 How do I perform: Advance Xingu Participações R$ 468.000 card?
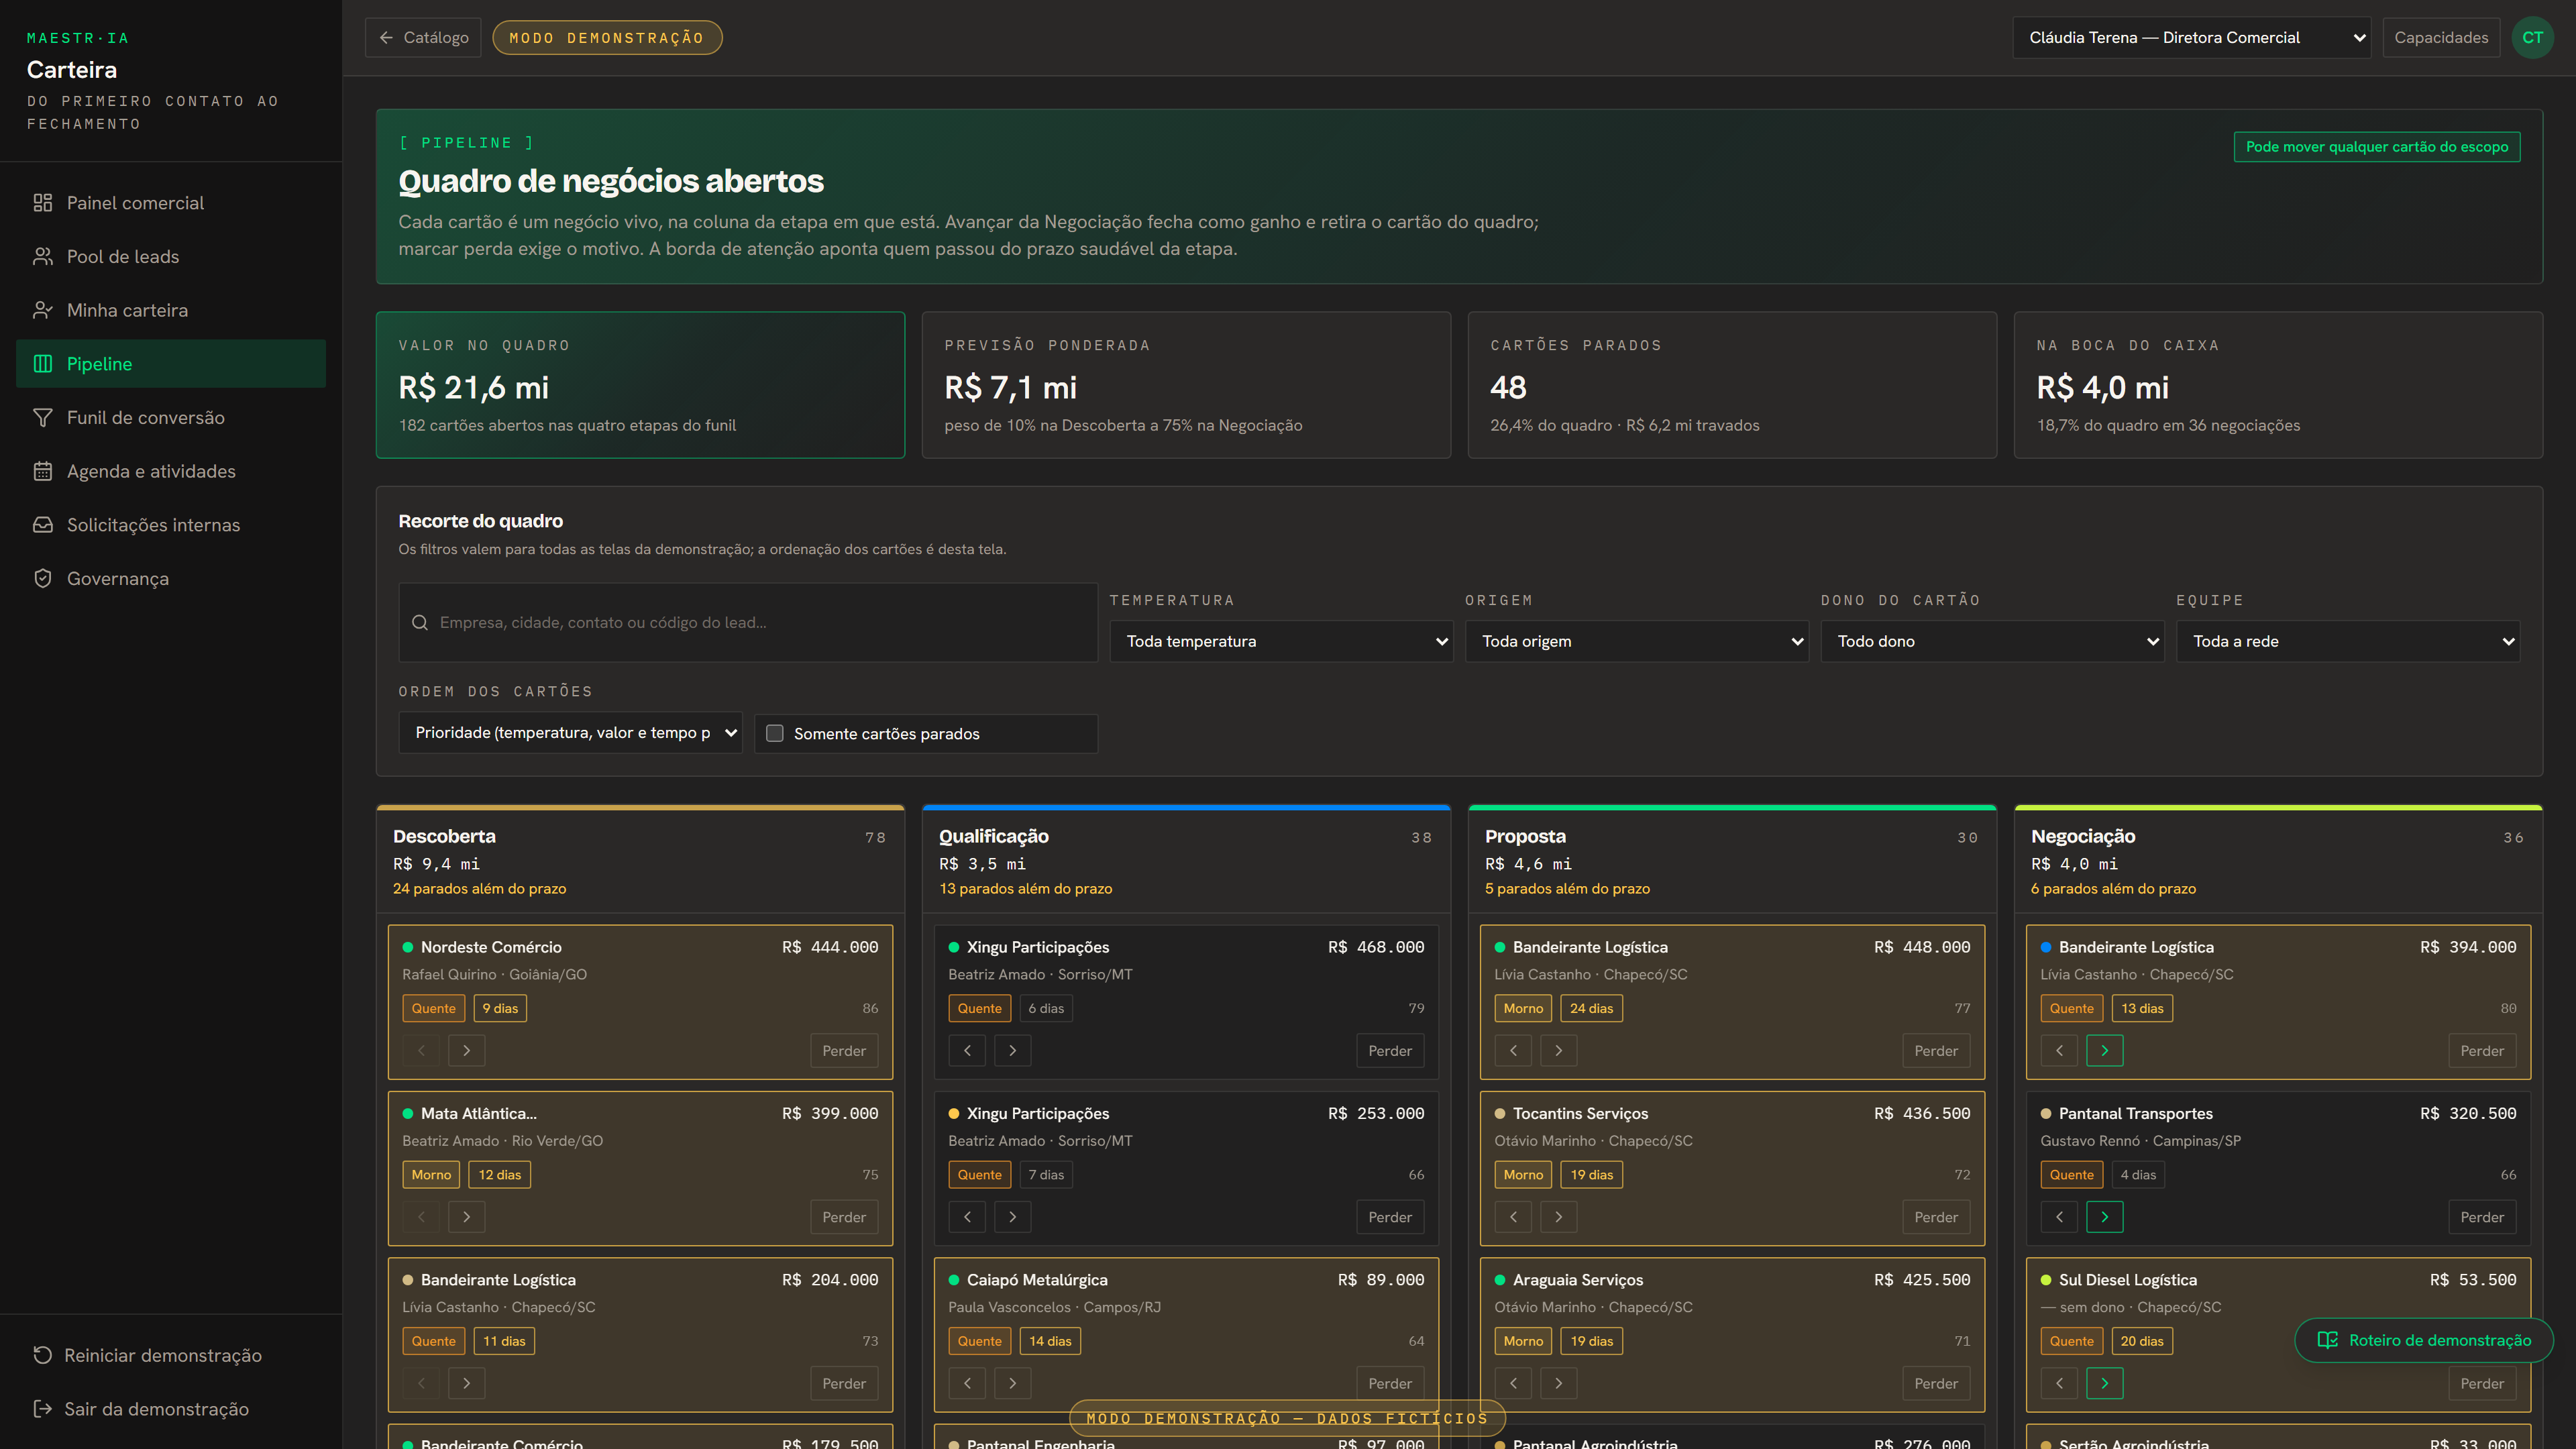tap(1013, 1051)
